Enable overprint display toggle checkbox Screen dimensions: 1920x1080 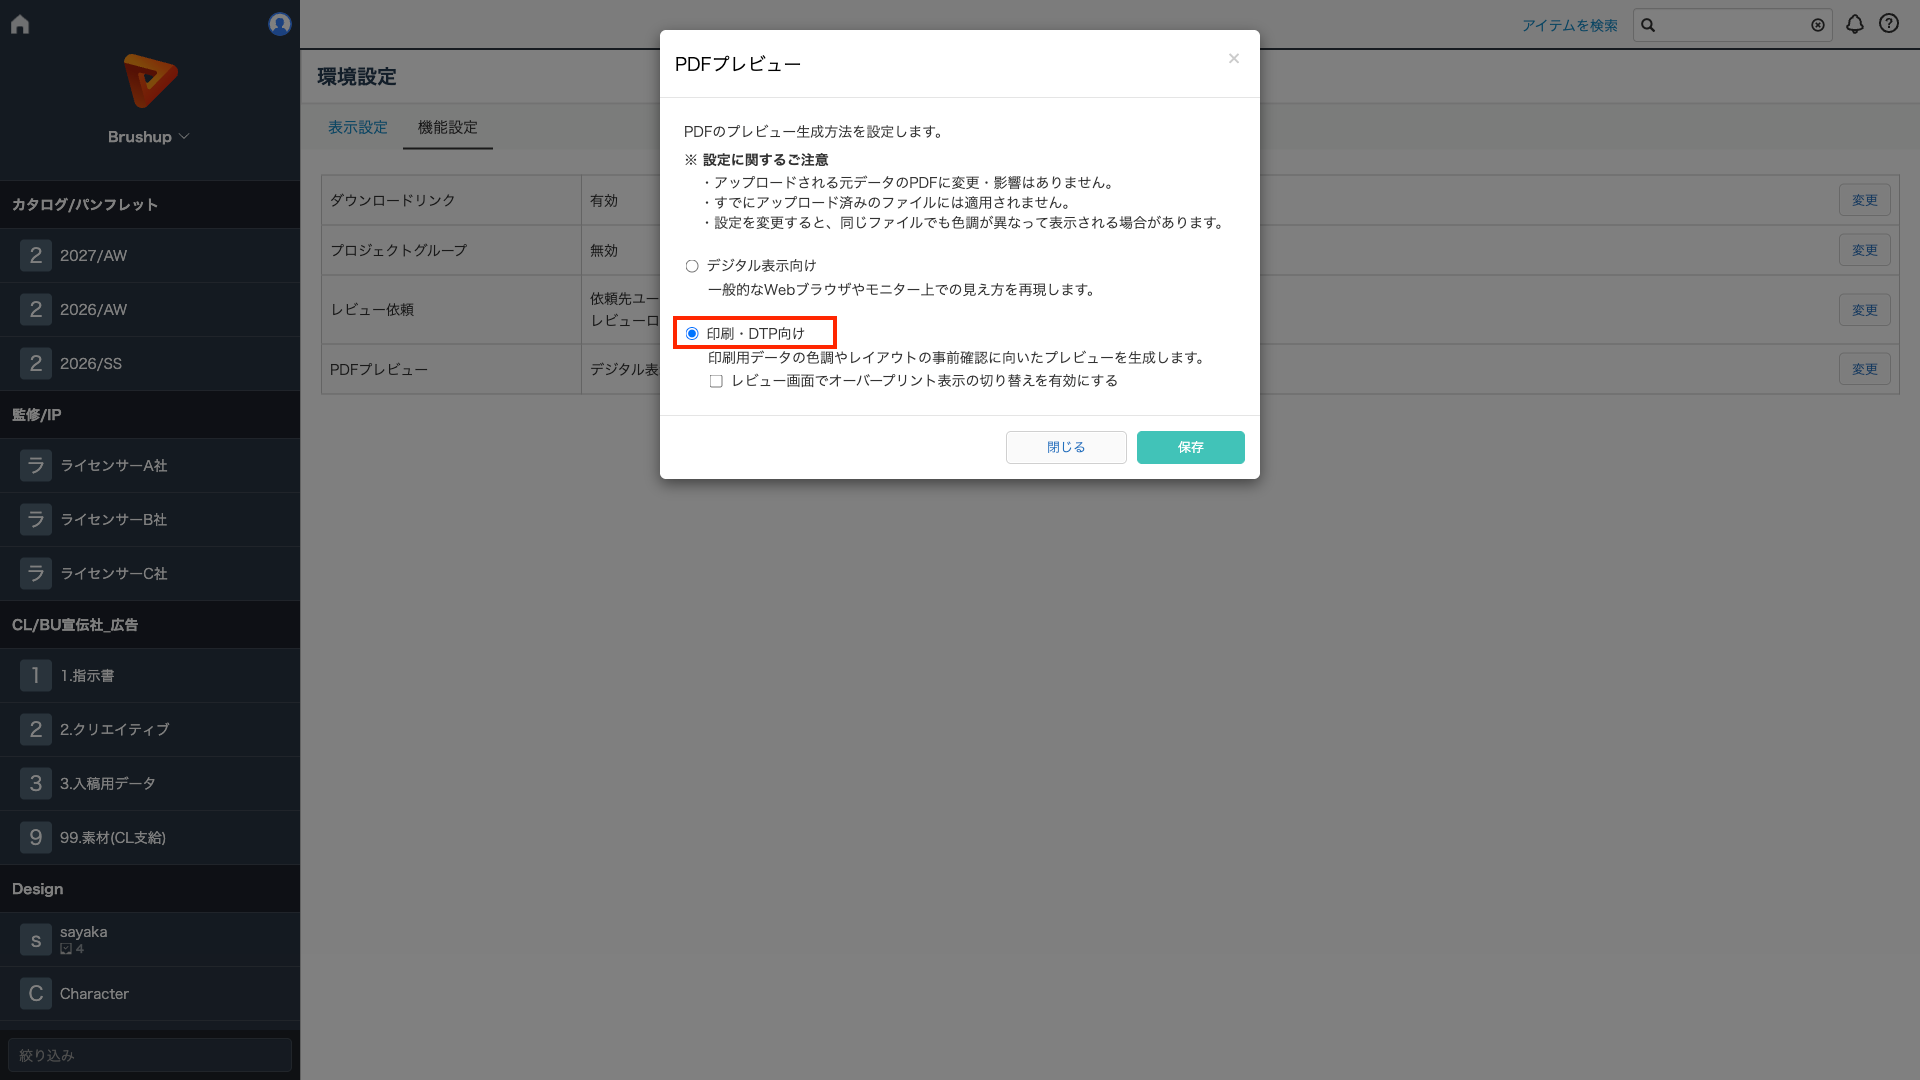coord(716,381)
